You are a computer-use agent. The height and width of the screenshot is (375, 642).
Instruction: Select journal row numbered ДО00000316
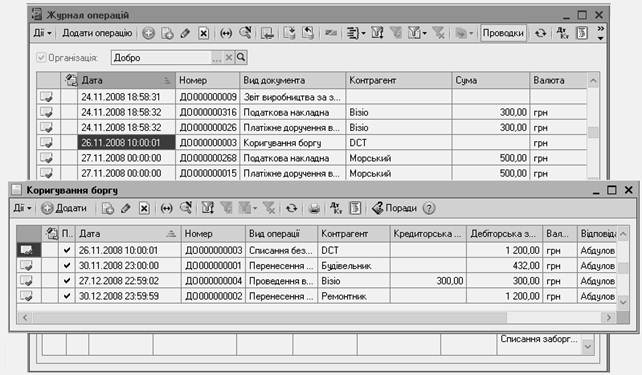click(x=312, y=112)
